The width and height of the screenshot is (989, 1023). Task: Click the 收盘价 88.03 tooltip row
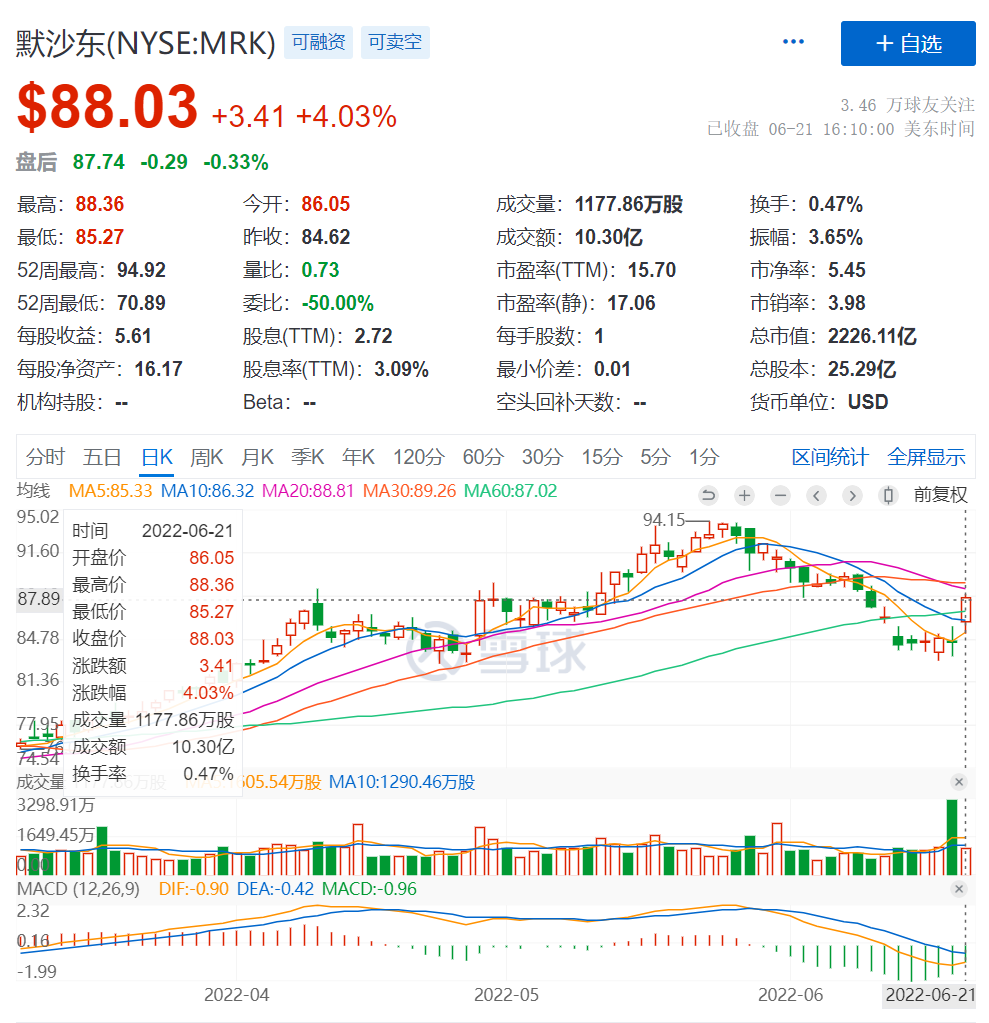click(x=153, y=638)
